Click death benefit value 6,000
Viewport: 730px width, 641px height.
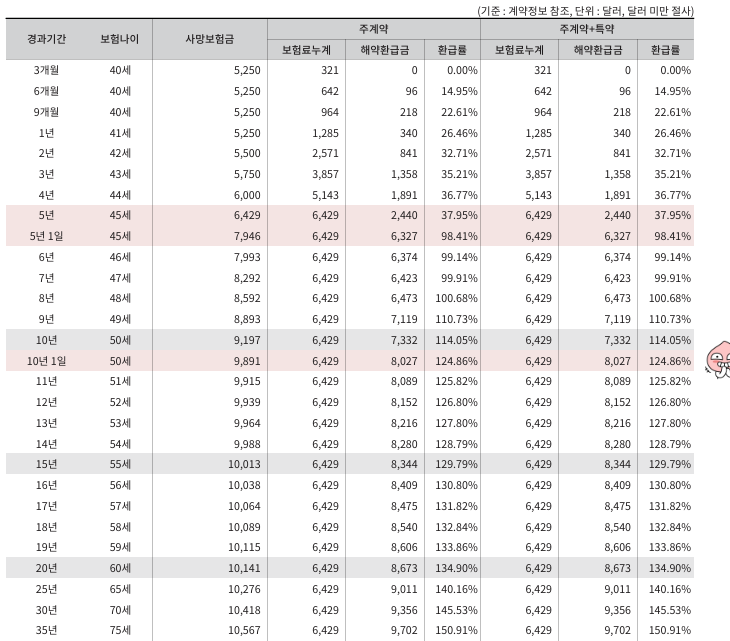[247, 195]
